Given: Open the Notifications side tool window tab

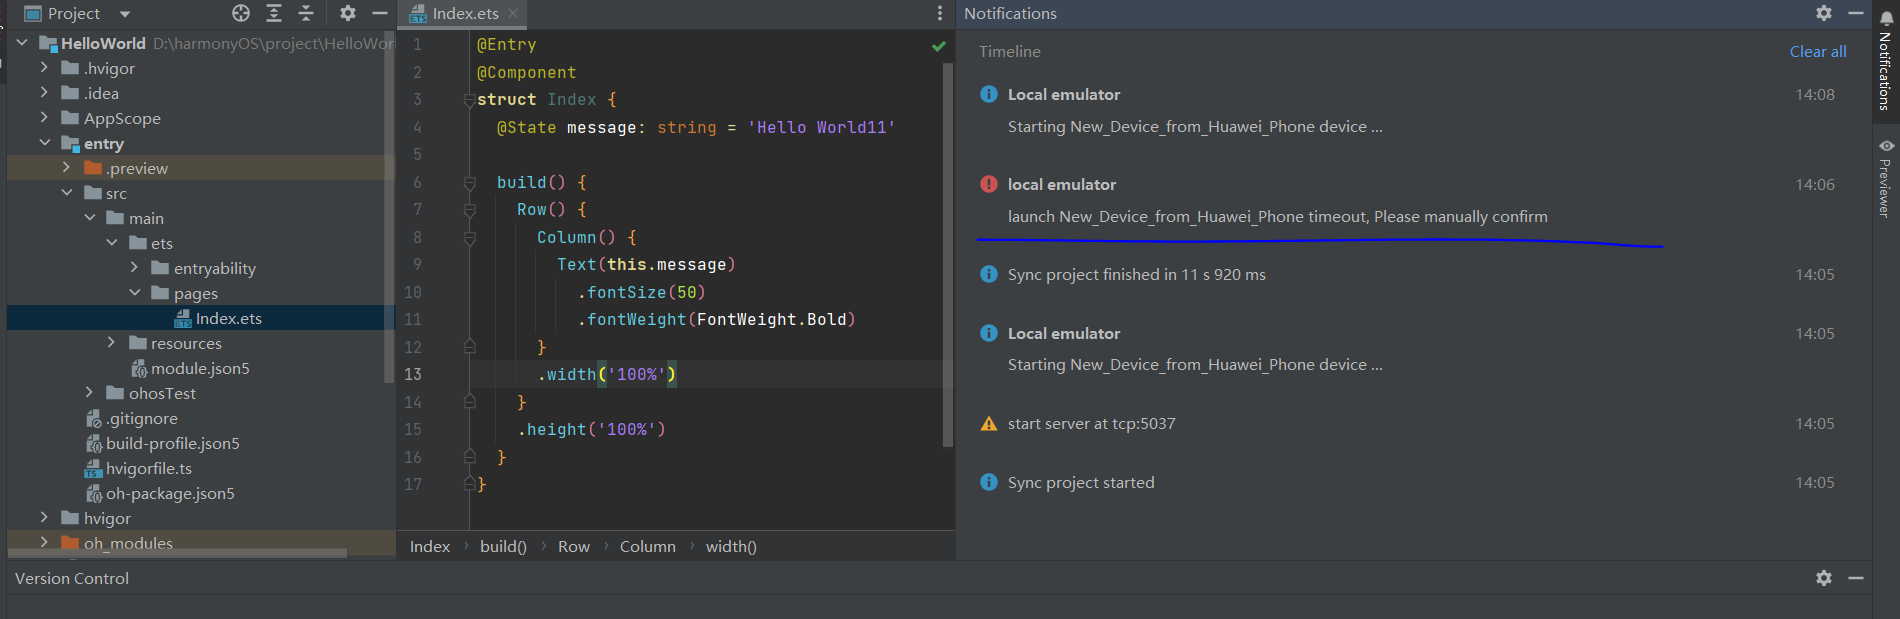Looking at the screenshot, I should [x=1885, y=61].
